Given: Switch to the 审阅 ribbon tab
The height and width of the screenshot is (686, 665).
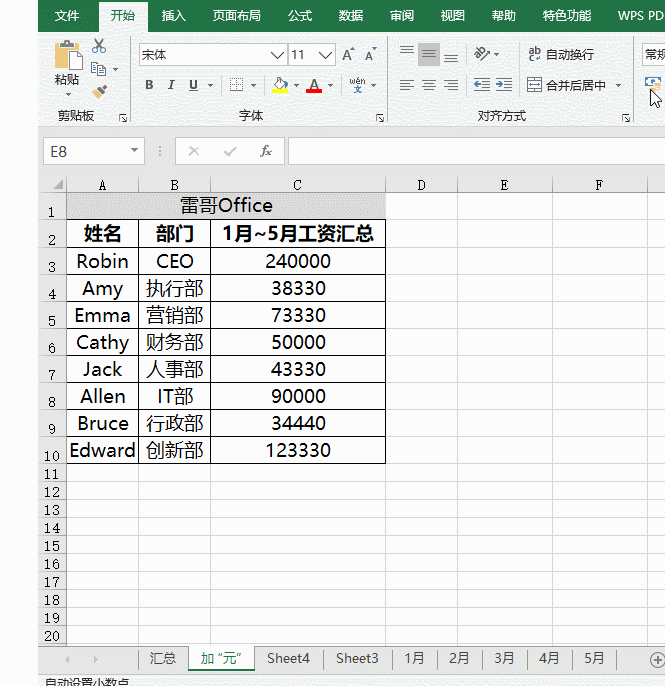Looking at the screenshot, I should (x=402, y=16).
